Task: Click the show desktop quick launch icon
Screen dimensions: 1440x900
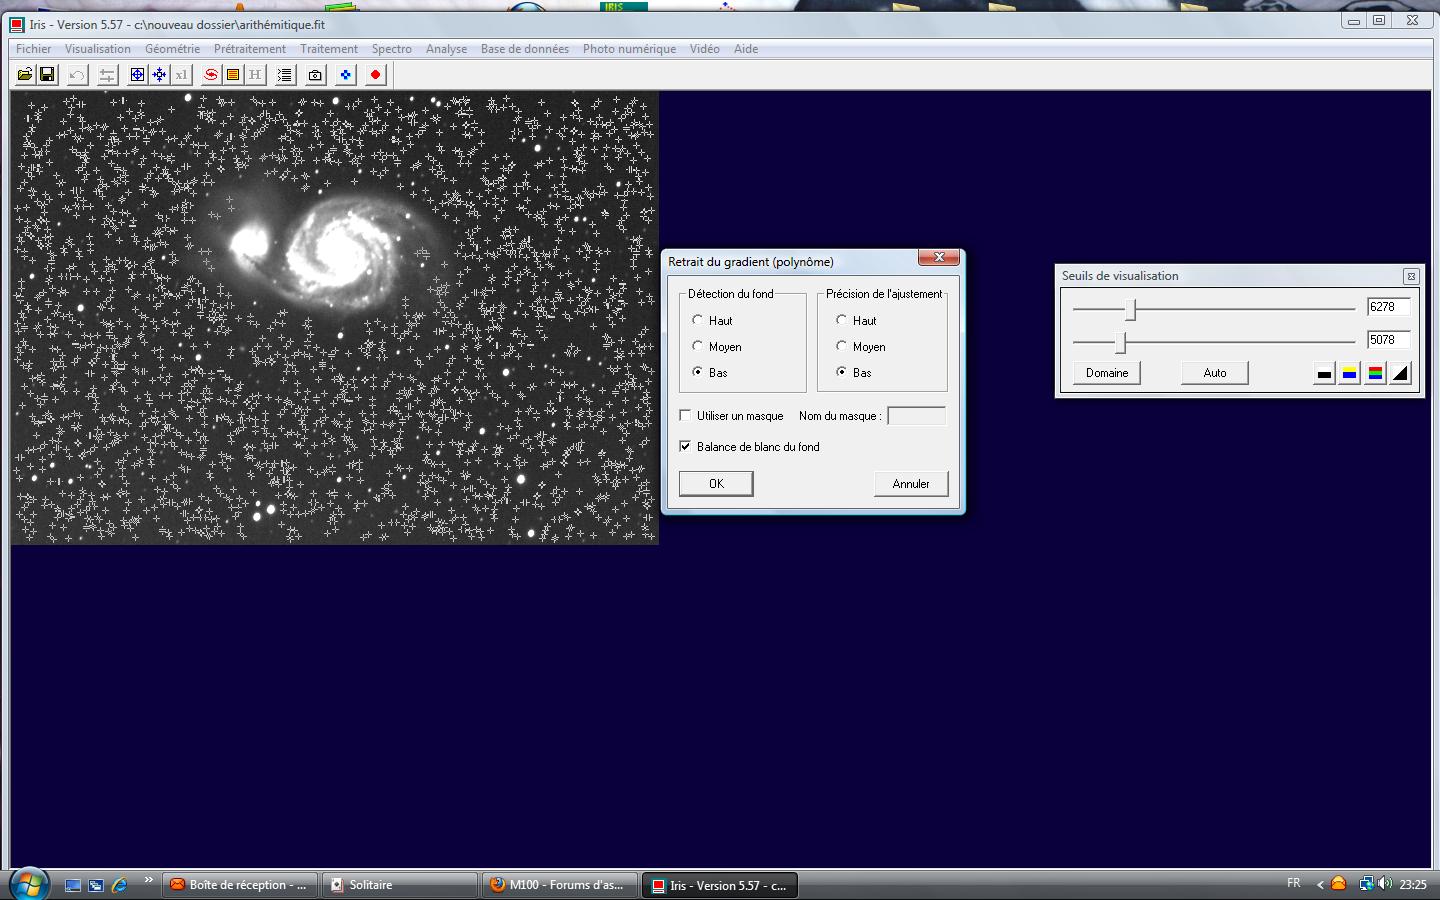Action: coord(73,885)
